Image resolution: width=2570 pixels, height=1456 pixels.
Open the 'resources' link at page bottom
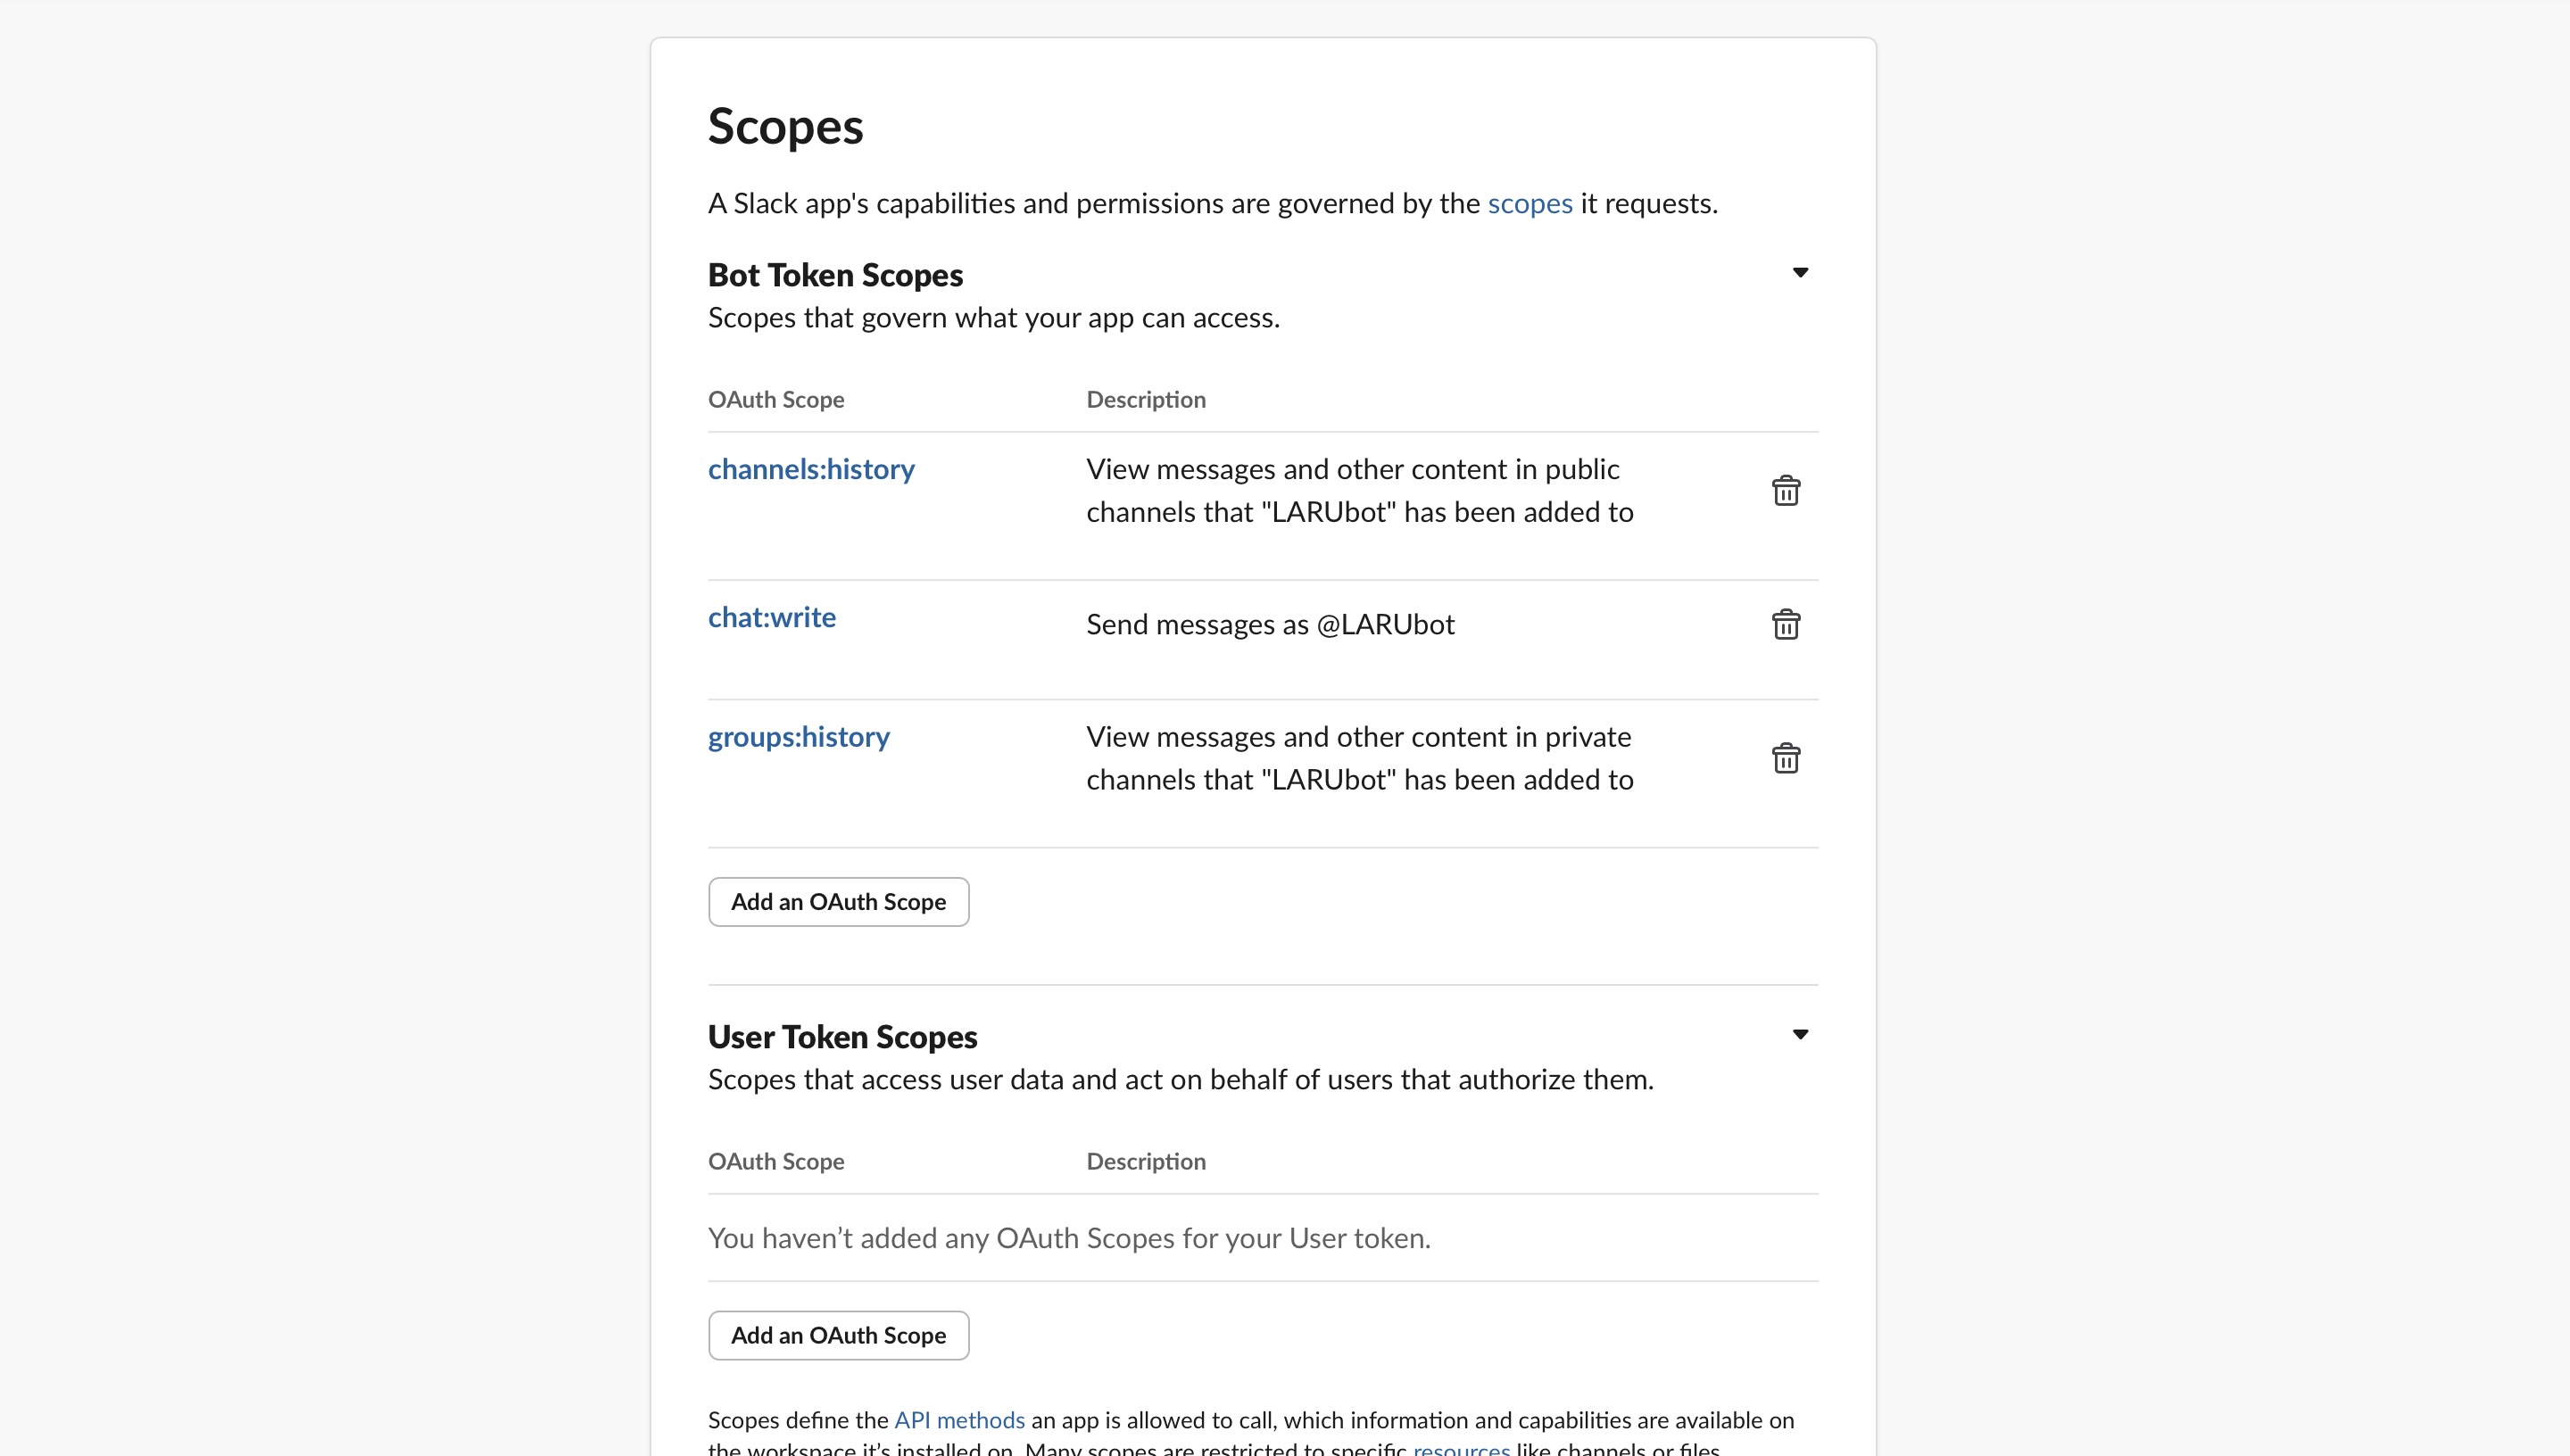(1461, 1448)
